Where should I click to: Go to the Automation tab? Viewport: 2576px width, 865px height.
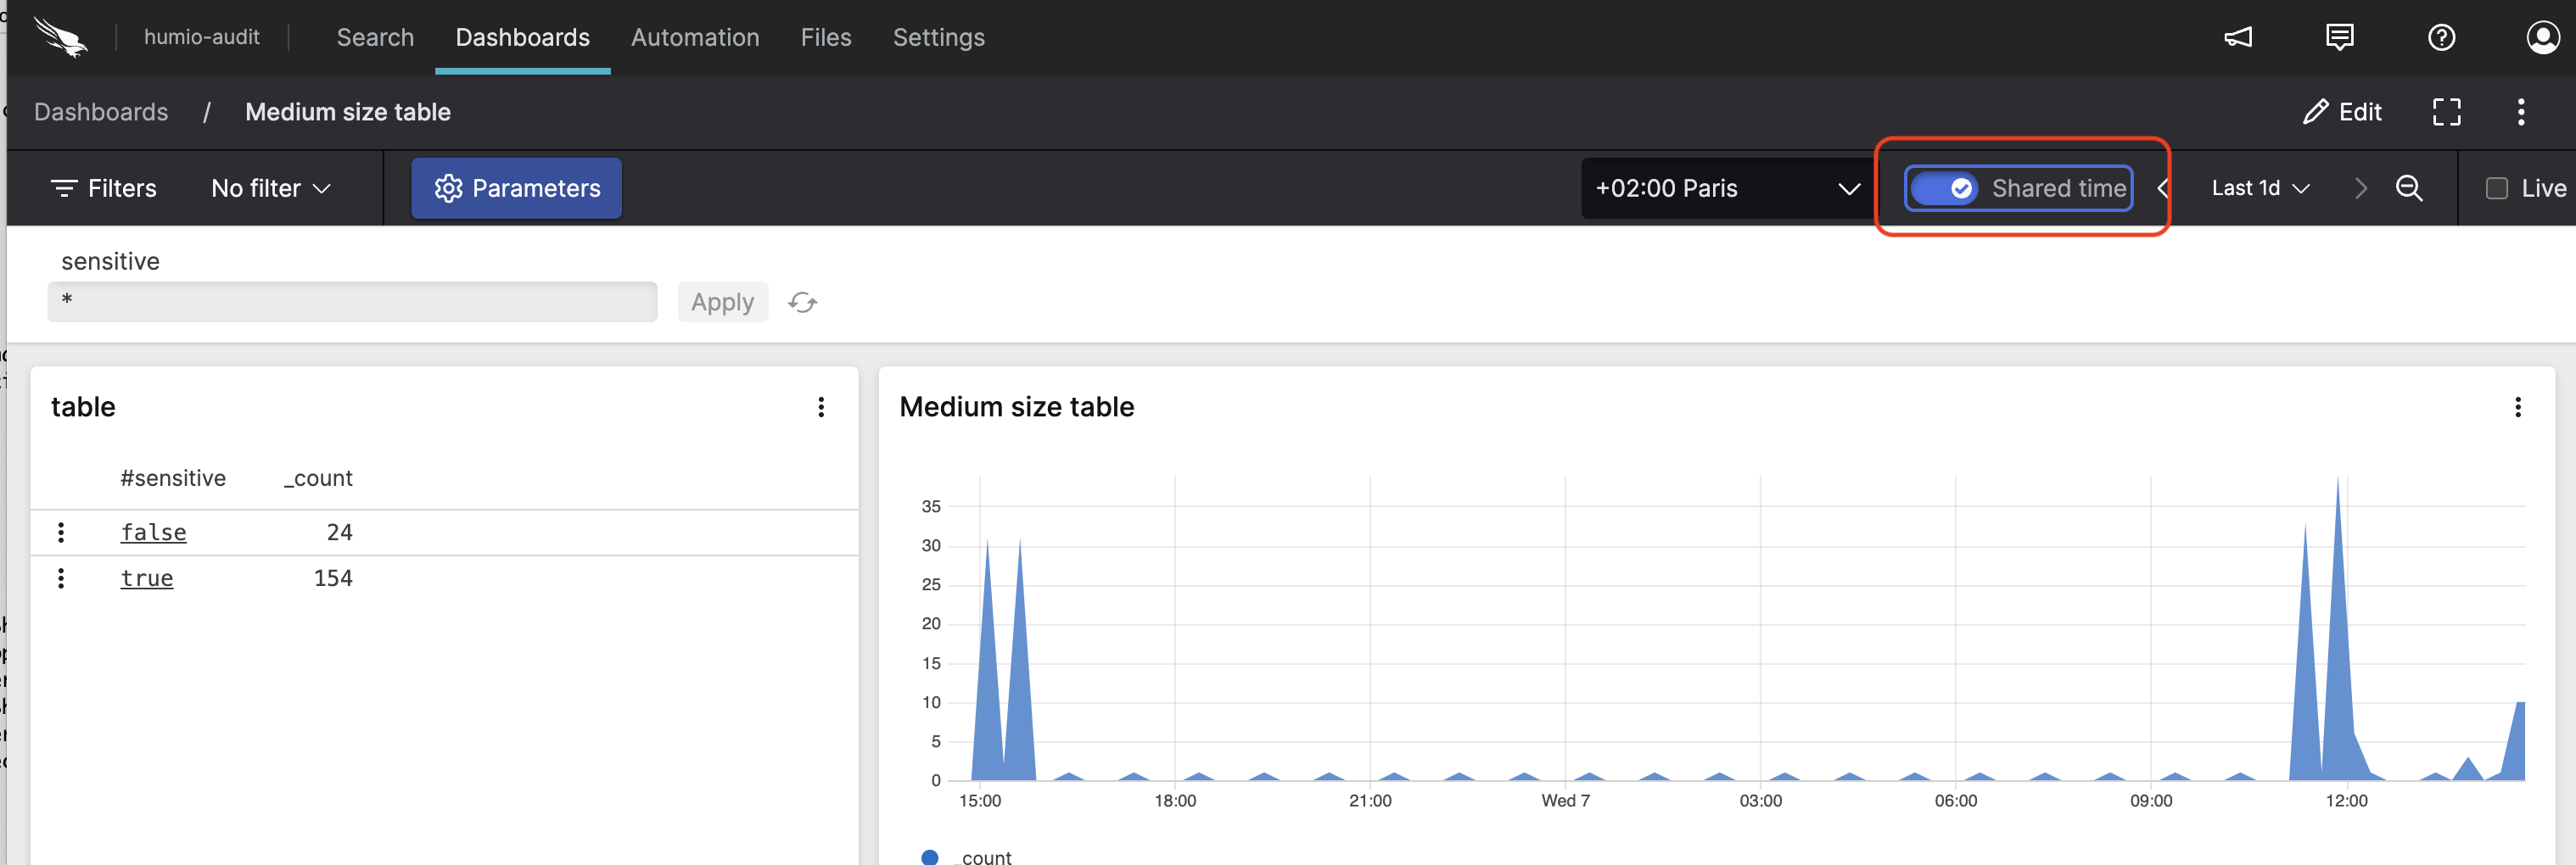(695, 38)
